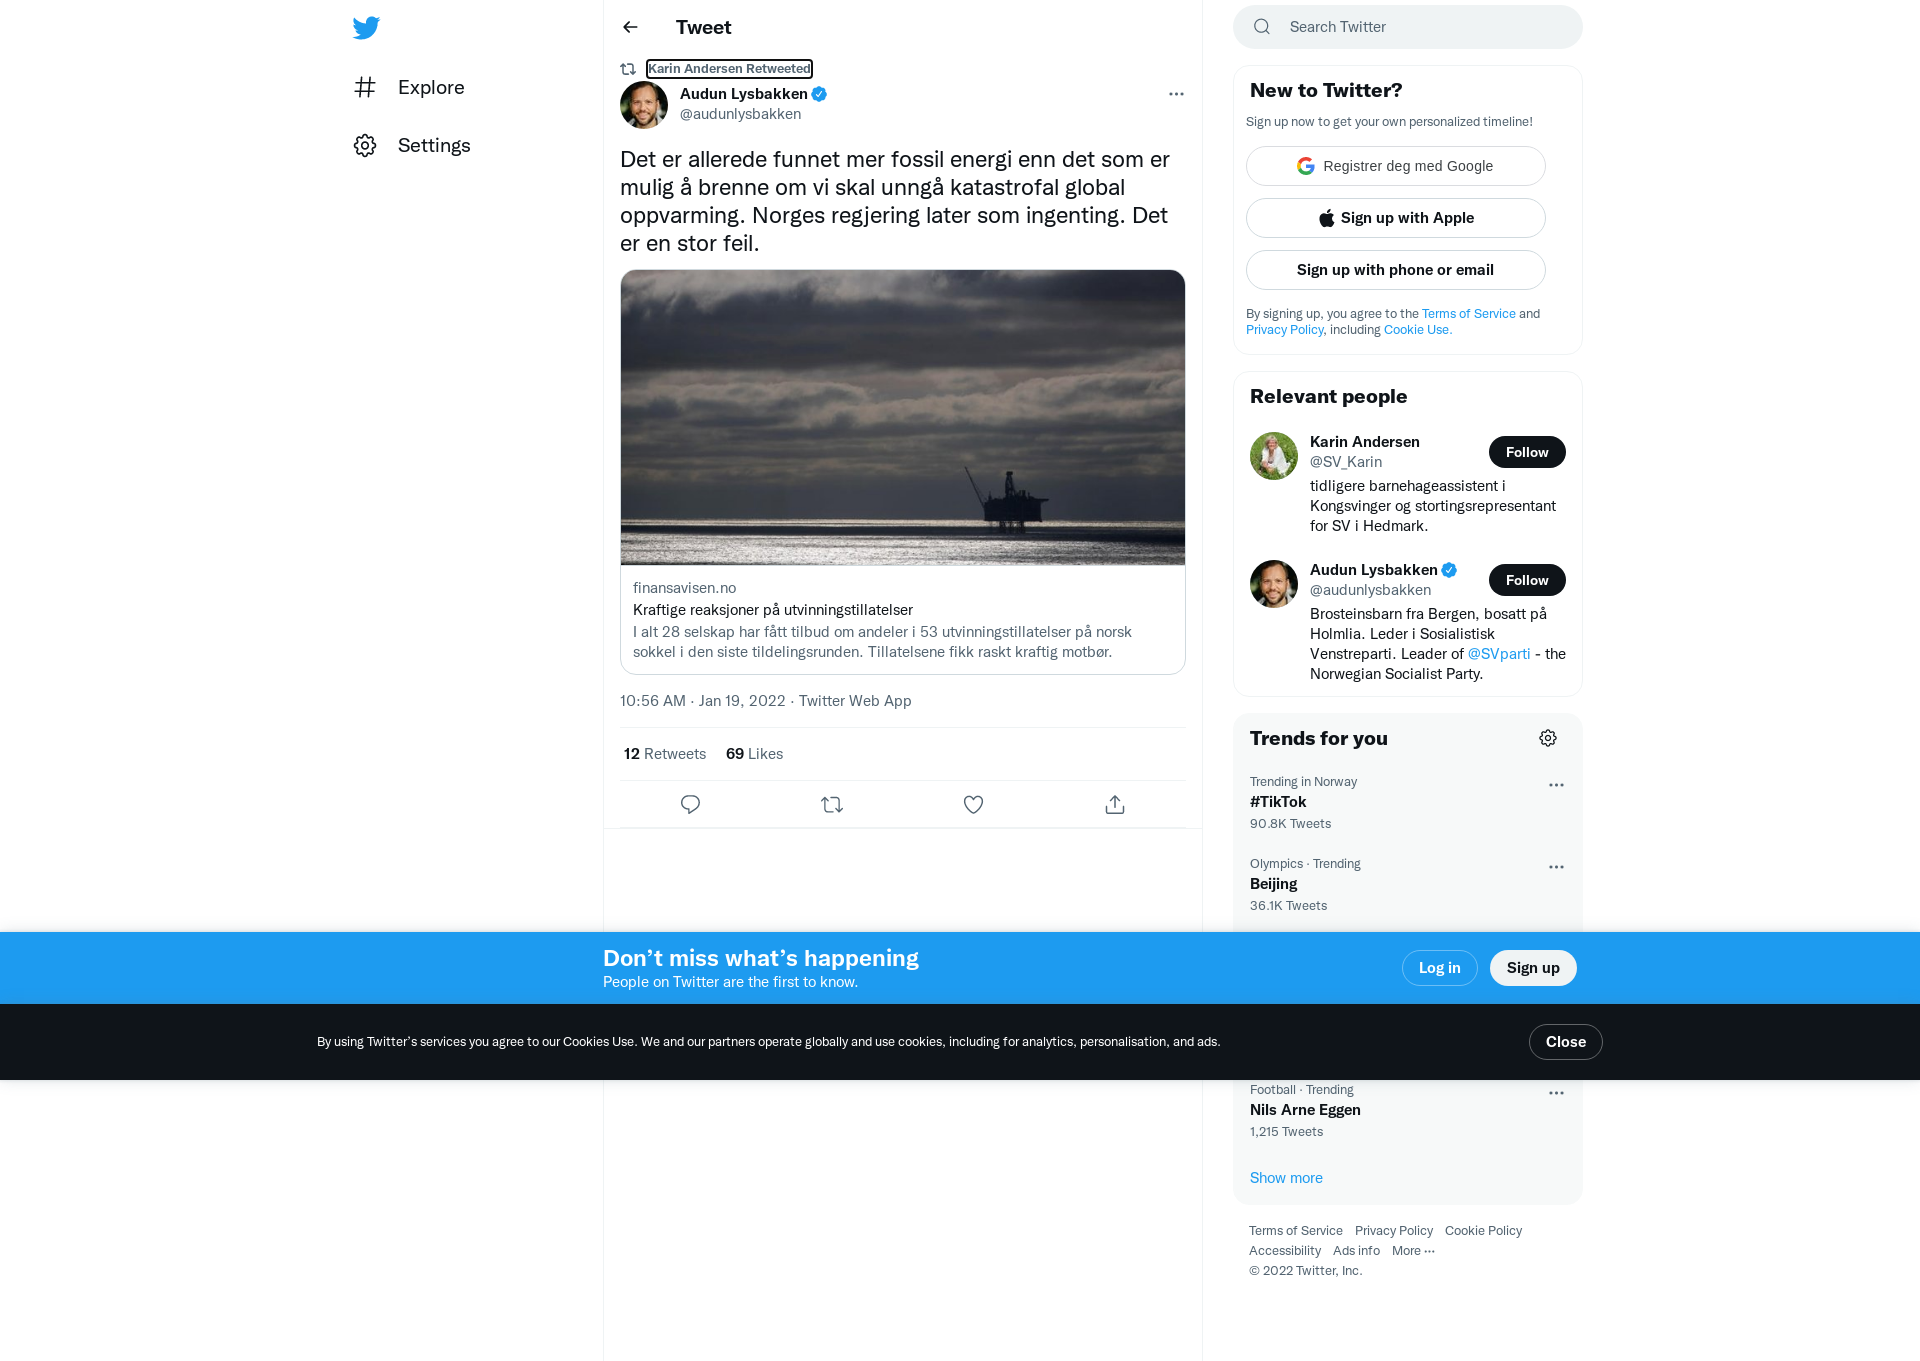Open more options for Beijing trend
Viewport: 1920px width, 1361px height.
pos(1556,867)
